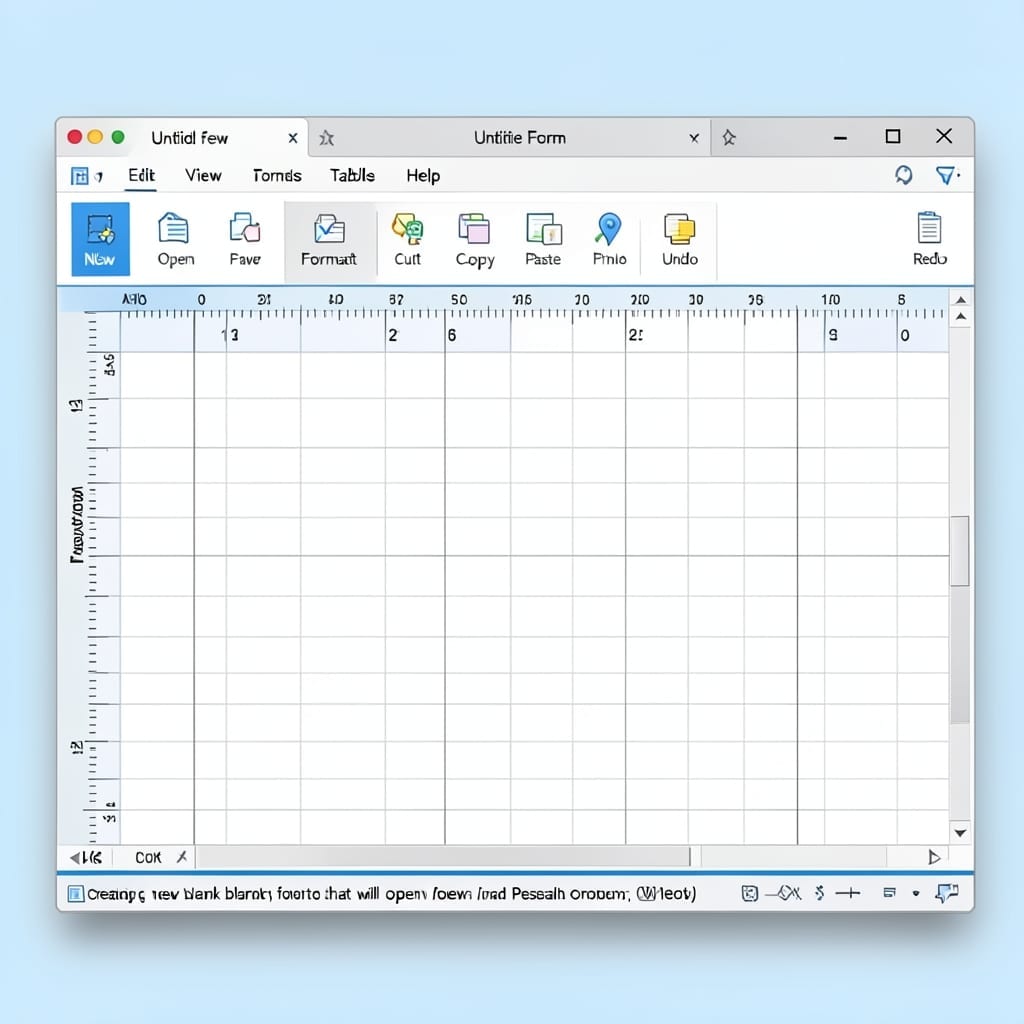1024x1024 pixels.
Task: Click the speech bubble icon in status bar
Action: (947, 893)
